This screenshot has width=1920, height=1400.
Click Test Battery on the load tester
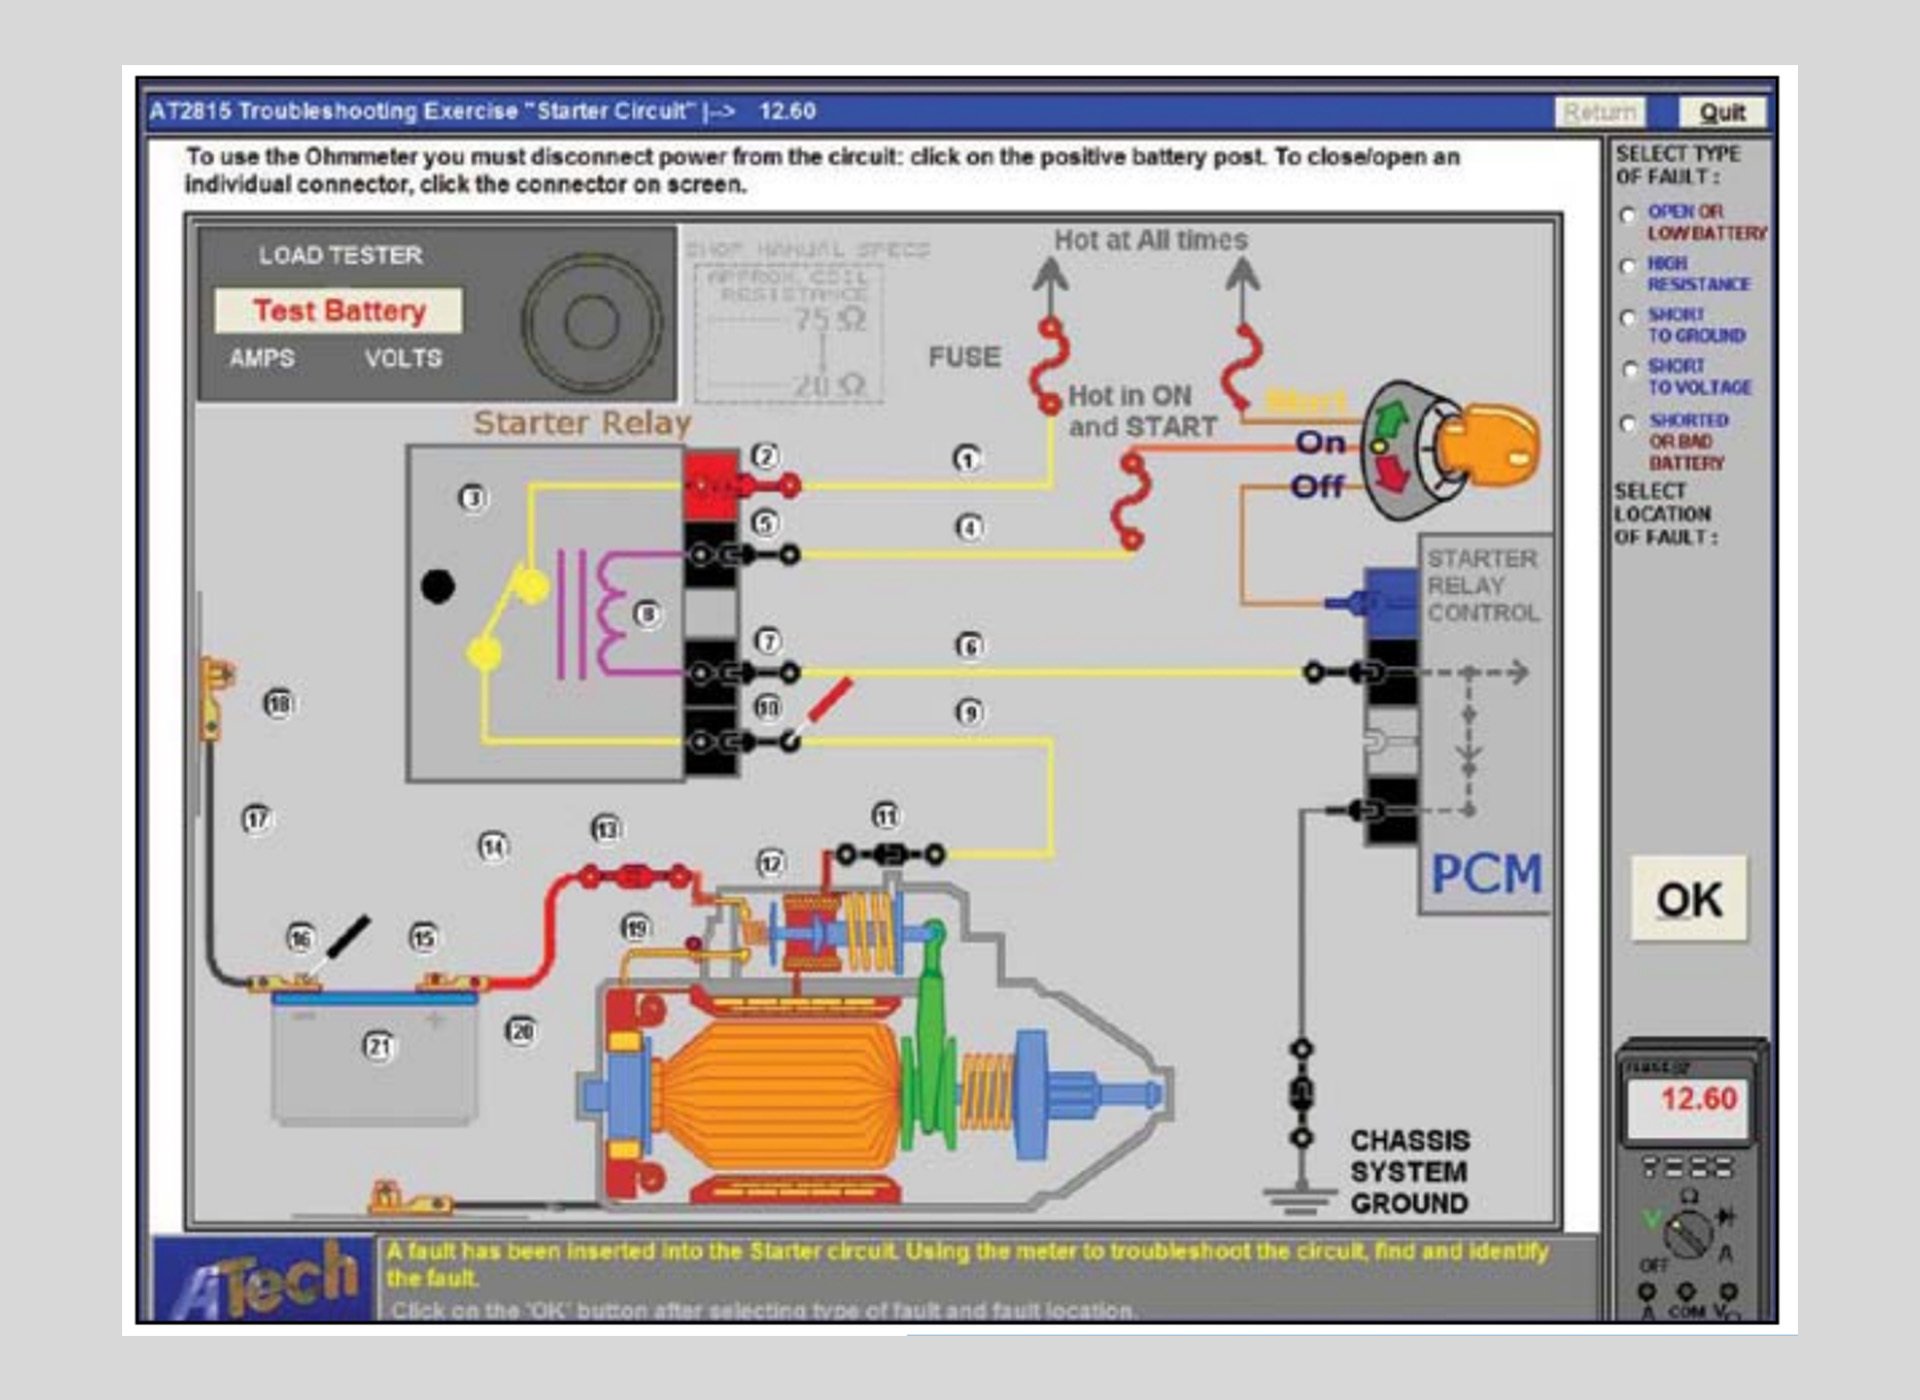click(x=340, y=311)
